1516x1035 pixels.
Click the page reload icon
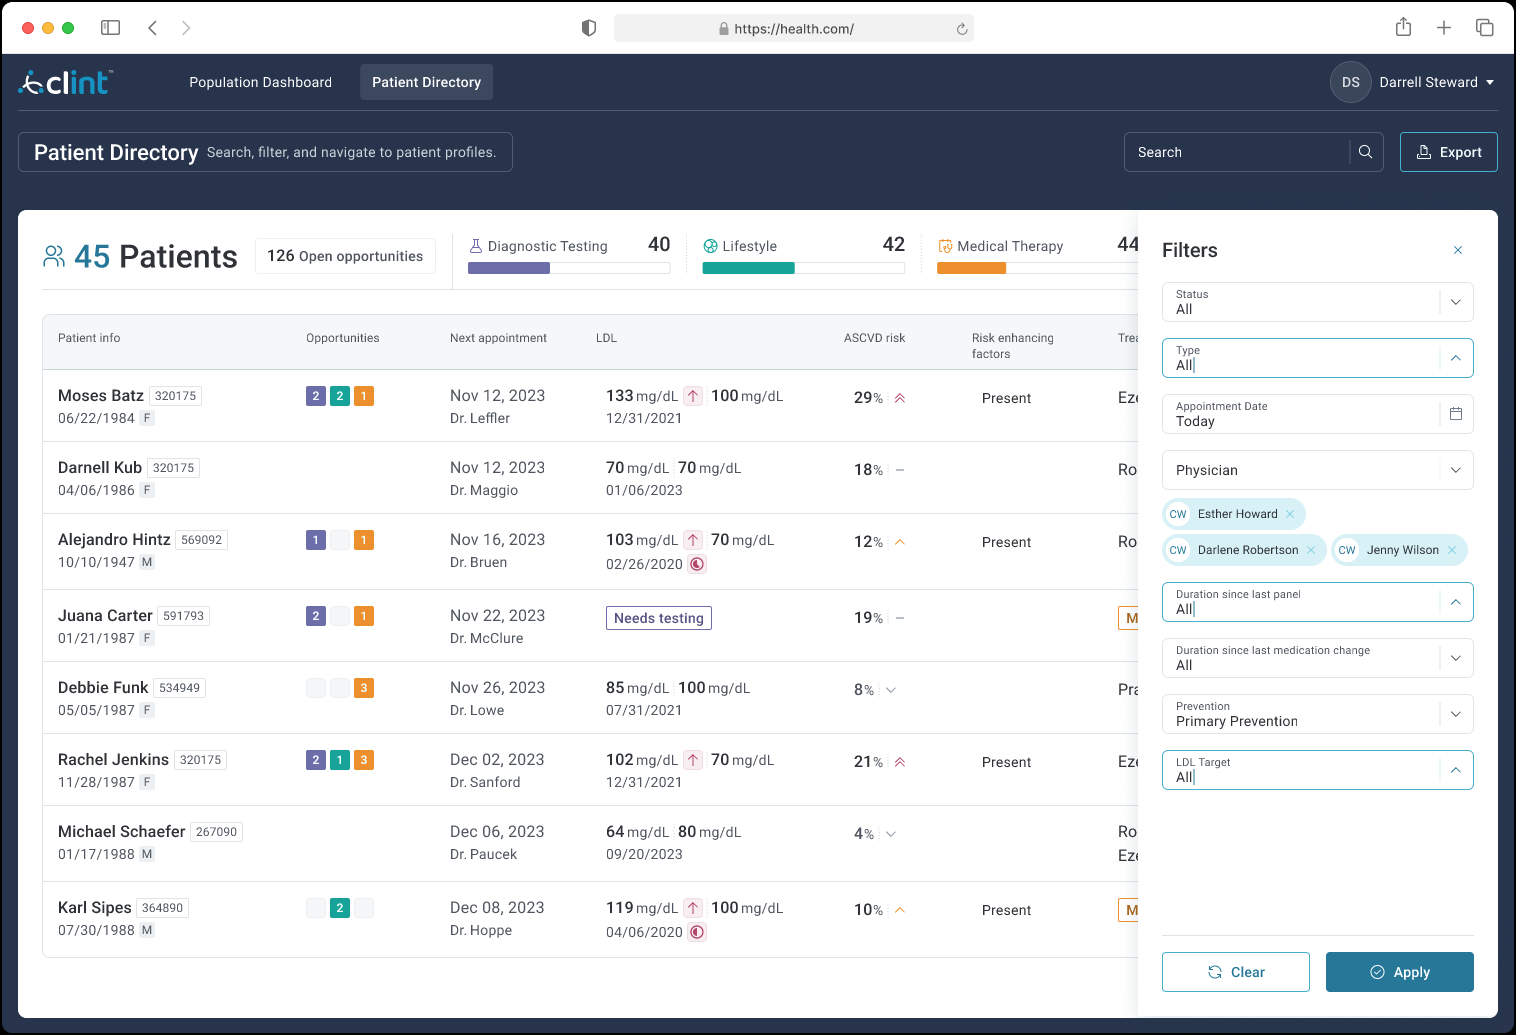(x=961, y=29)
